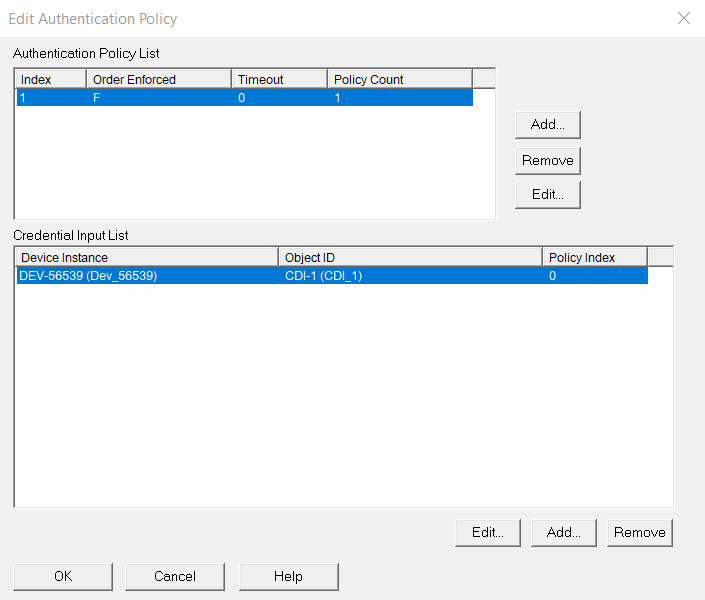Open Help for this dialog
Image resolution: width=705 pixels, height=600 pixels.
(288, 576)
